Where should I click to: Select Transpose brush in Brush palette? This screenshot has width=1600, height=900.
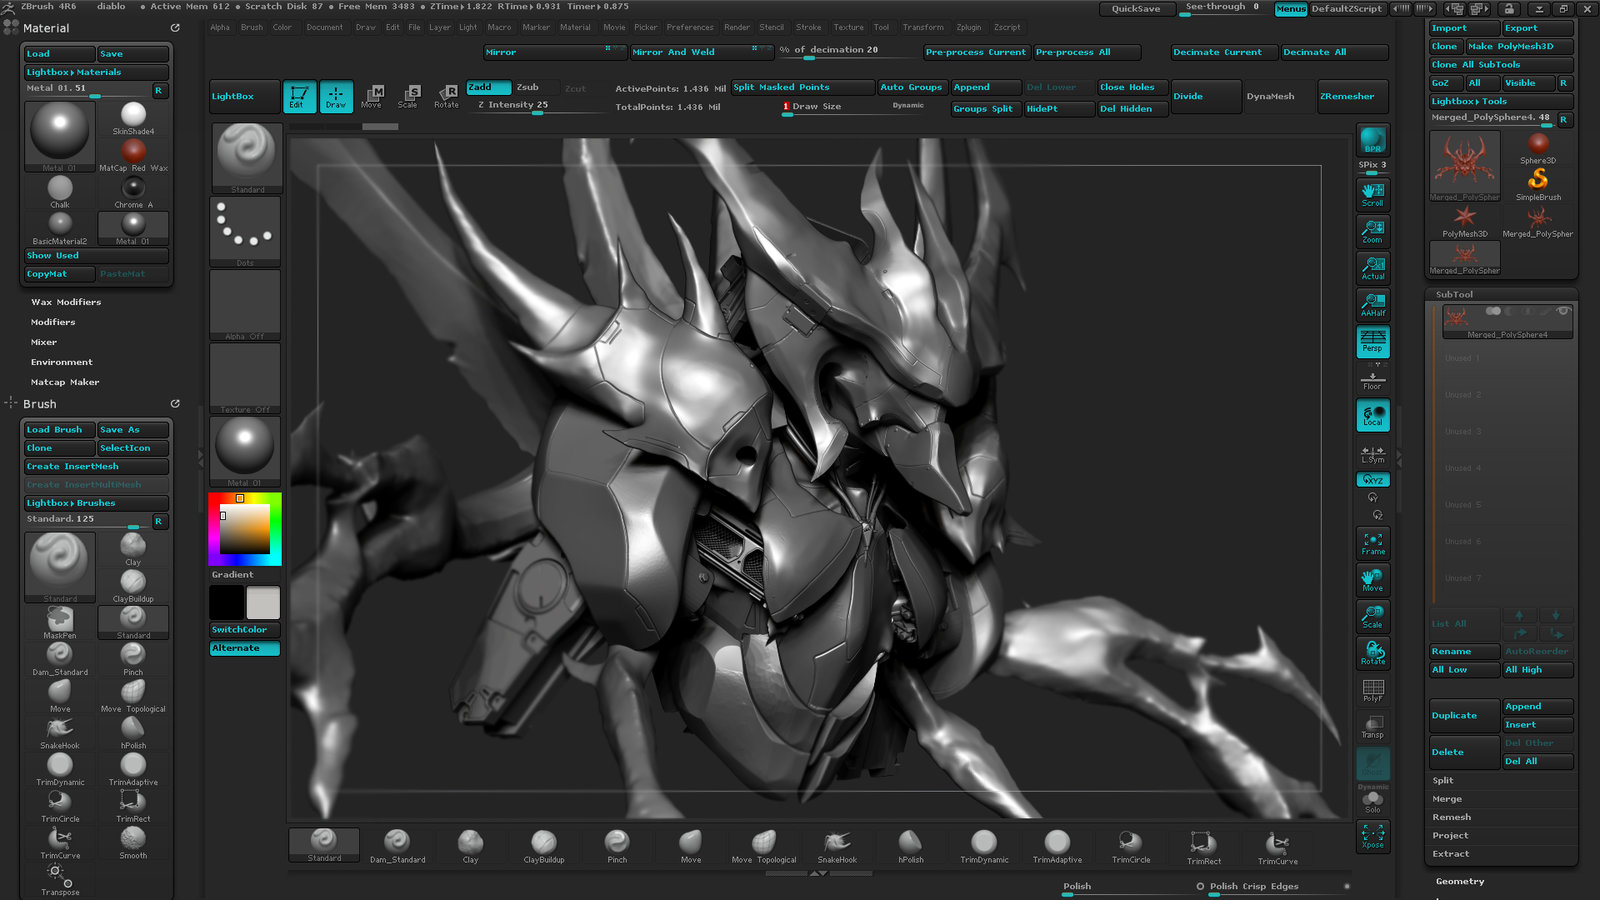(x=60, y=879)
